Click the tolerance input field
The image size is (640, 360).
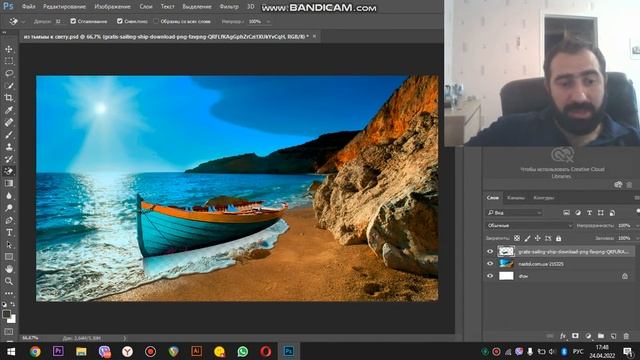tap(58, 21)
